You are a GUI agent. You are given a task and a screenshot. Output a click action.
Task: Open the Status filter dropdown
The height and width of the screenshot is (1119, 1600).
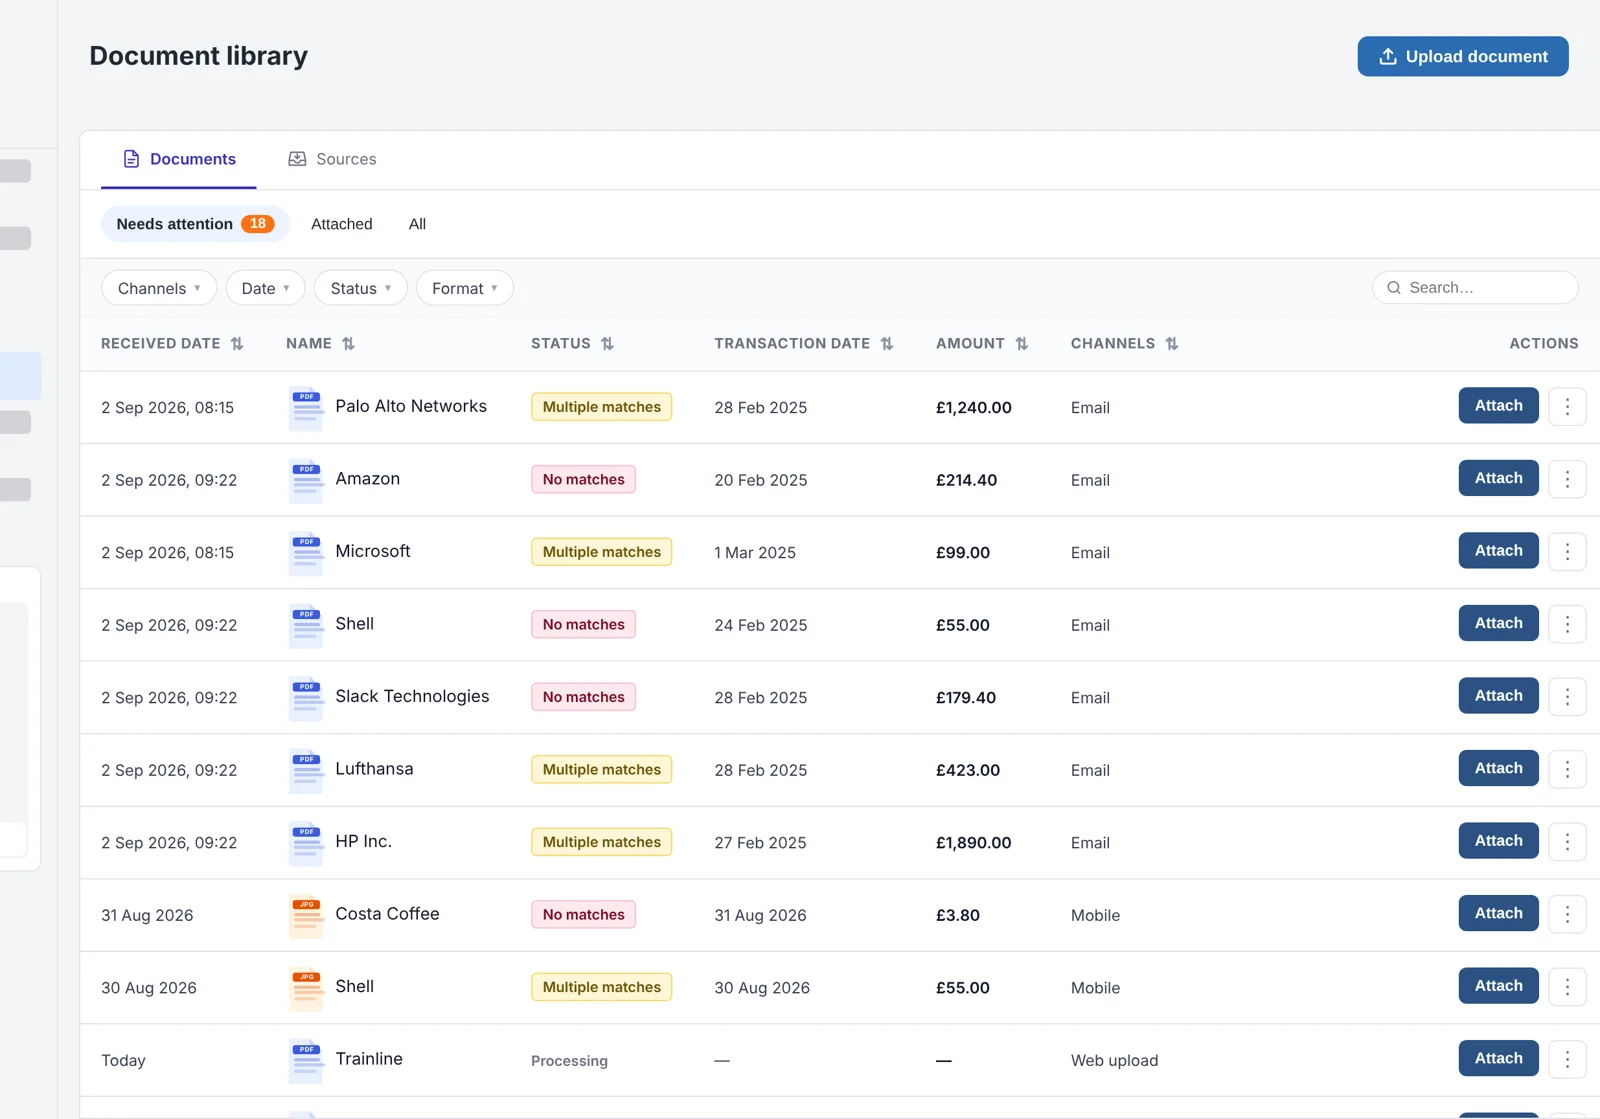point(360,288)
